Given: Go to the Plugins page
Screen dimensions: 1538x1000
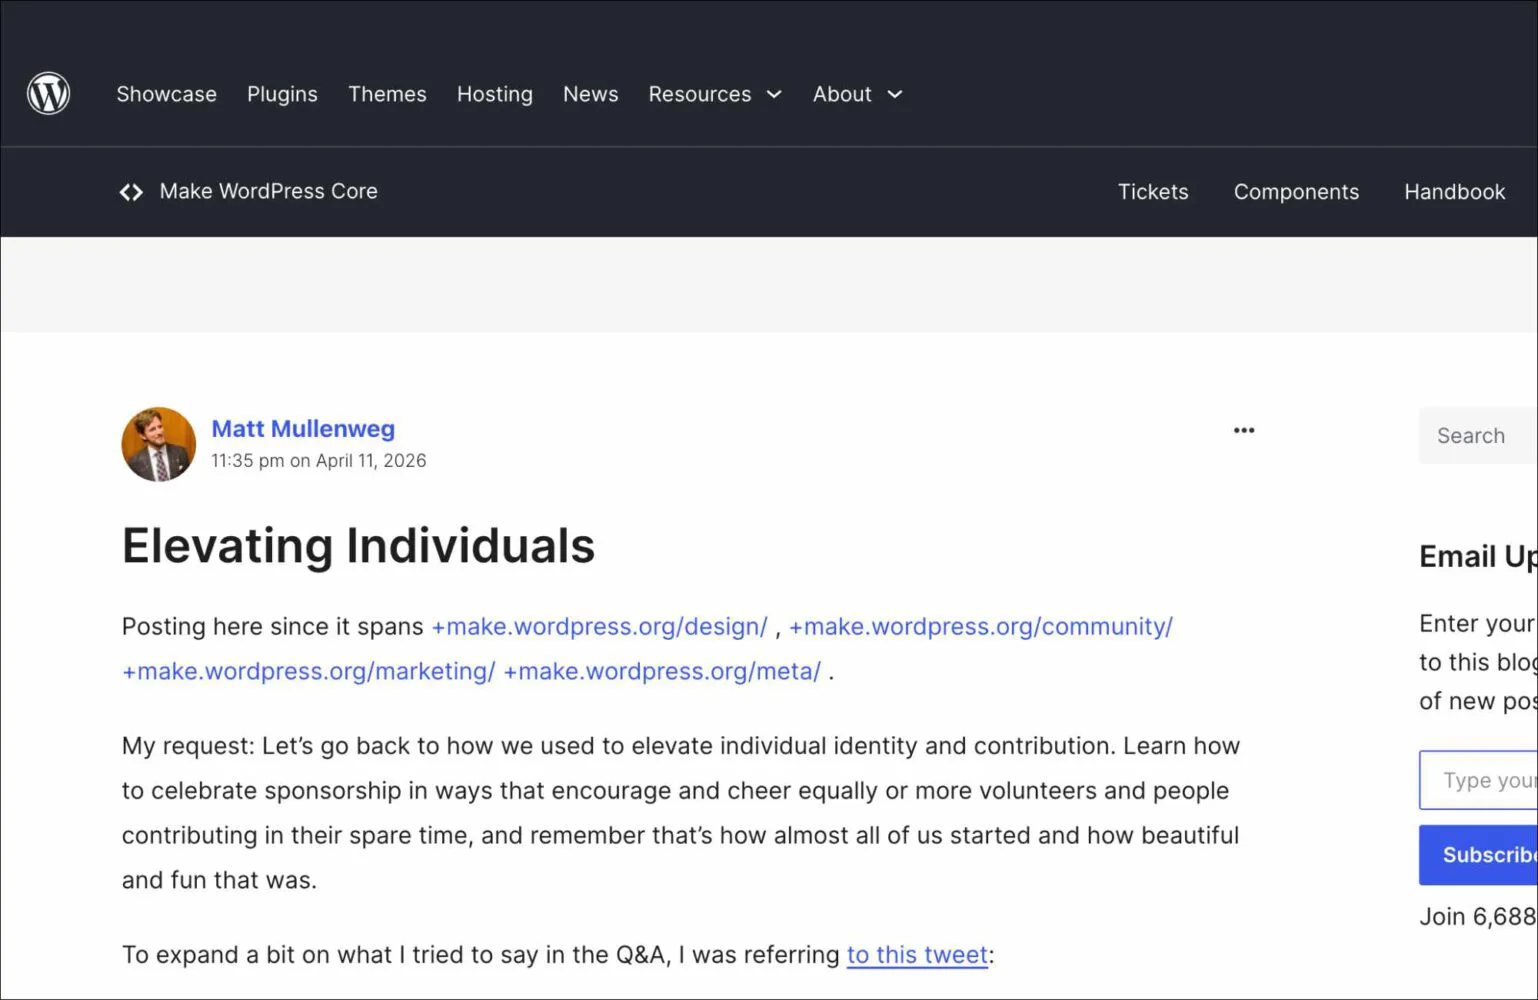Looking at the screenshot, I should pyautogui.click(x=282, y=94).
